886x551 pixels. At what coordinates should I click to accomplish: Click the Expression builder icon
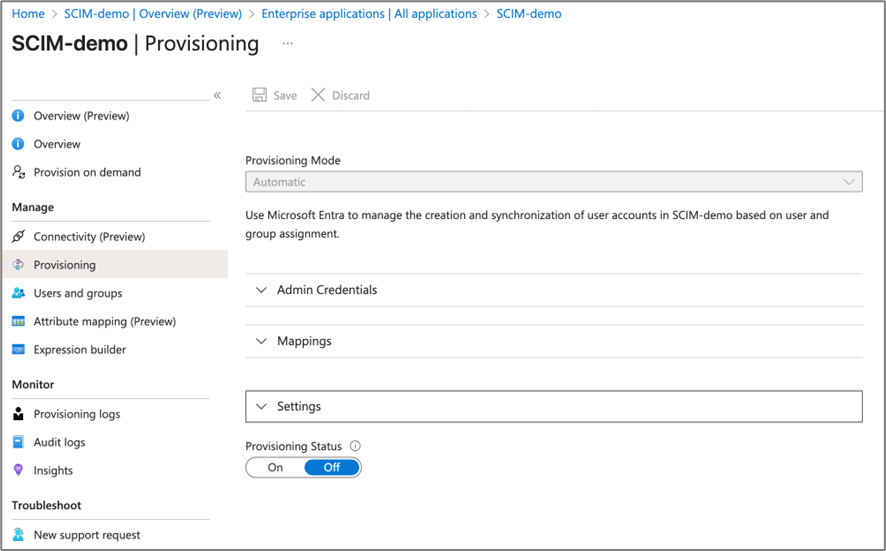(x=18, y=350)
